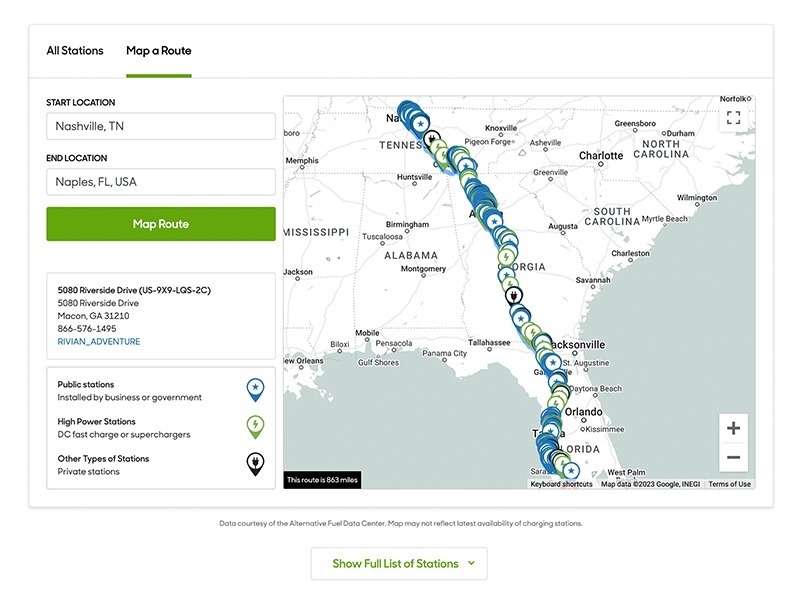Open the Map a Route tab
This screenshot has height=600, width=800.
coord(159,50)
